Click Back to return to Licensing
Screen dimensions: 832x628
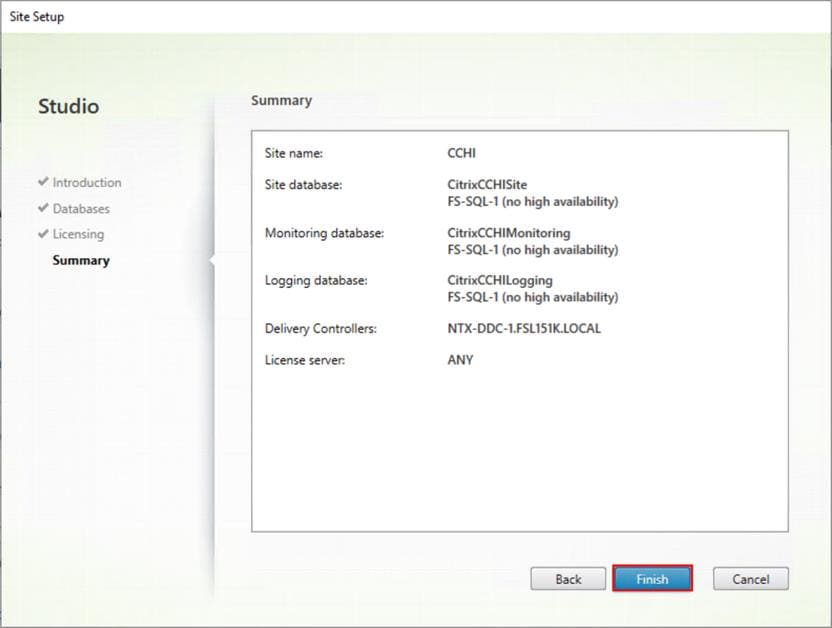567,578
